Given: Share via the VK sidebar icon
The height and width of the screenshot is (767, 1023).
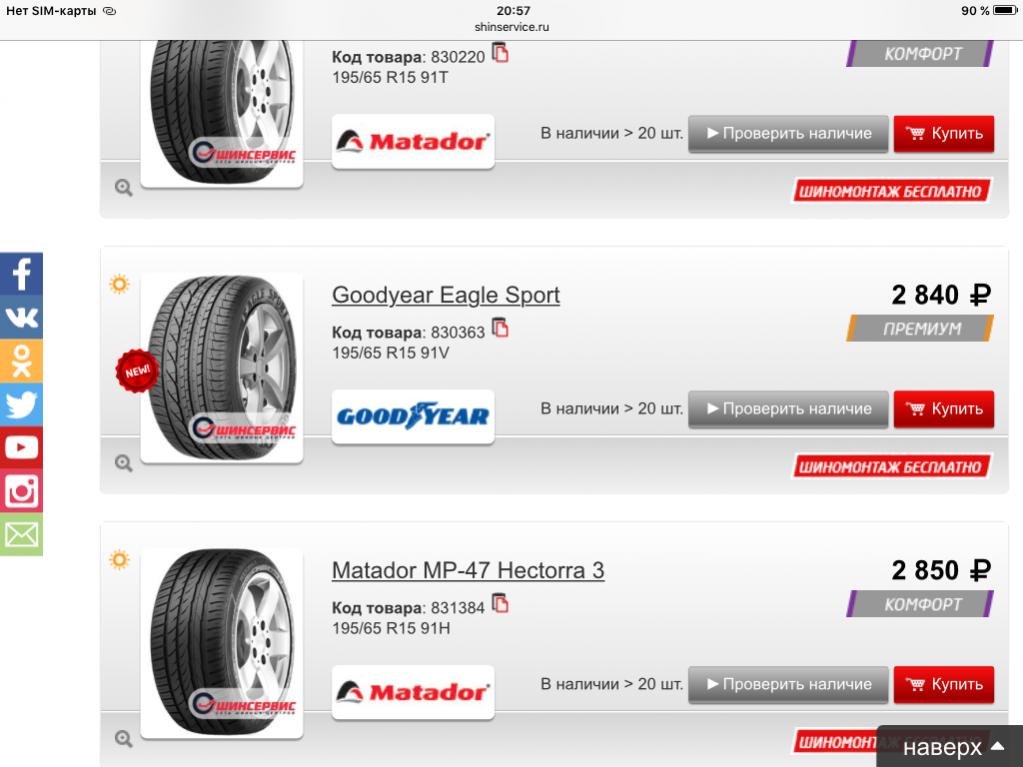Looking at the screenshot, I should 21,317.
